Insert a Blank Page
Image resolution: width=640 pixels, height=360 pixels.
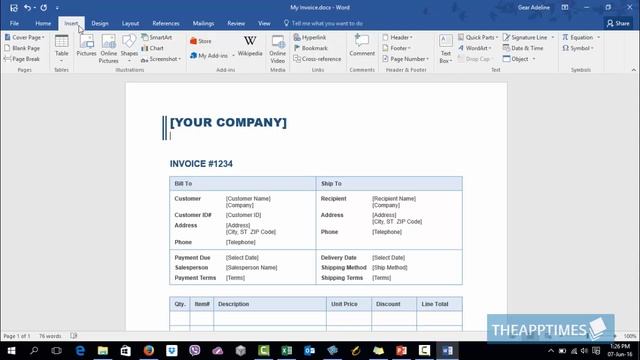pos(22,48)
